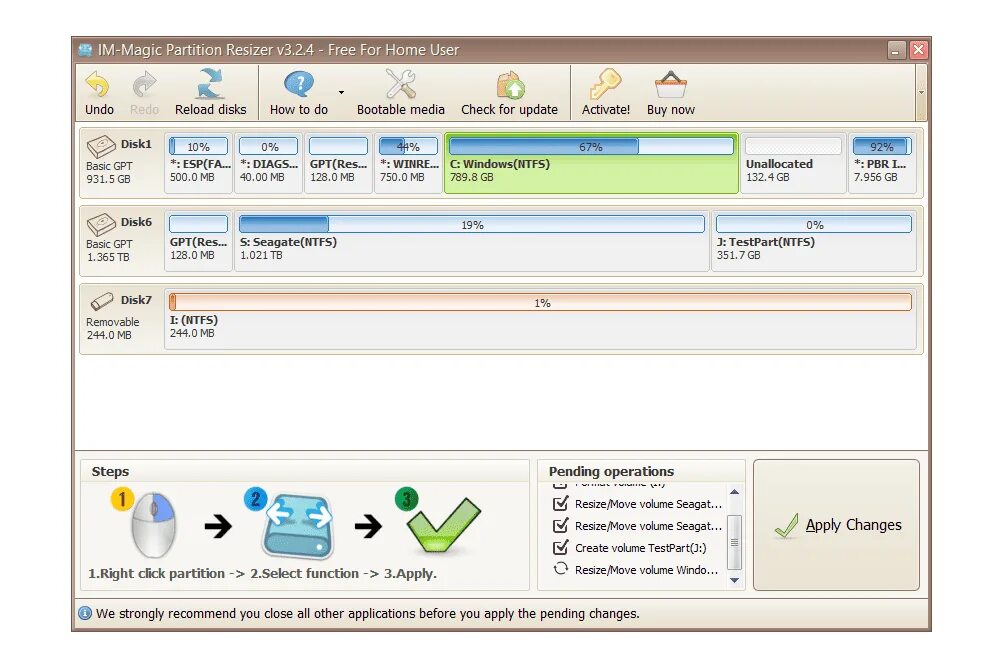Expand the How to do dropdown arrow
Screen dimensions: 1002x668
click(x=341, y=93)
